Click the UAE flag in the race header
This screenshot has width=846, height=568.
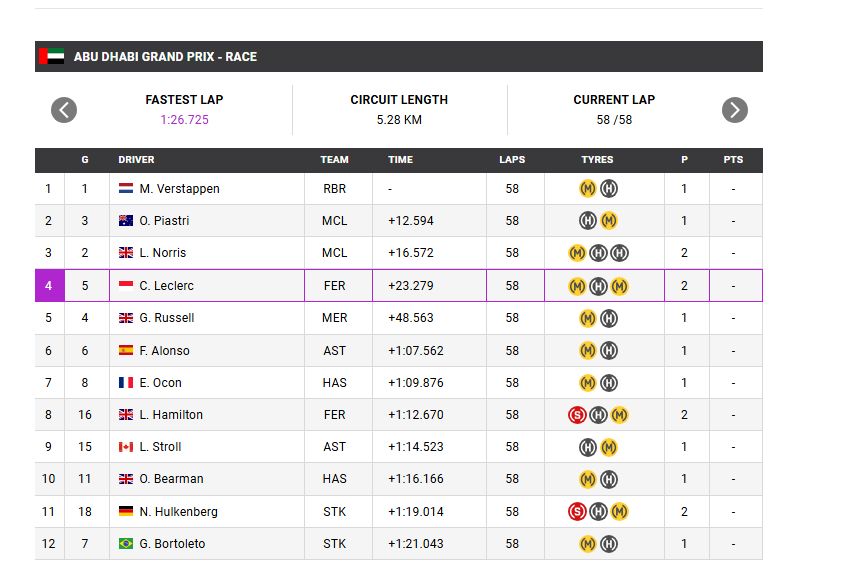click(x=51, y=57)
